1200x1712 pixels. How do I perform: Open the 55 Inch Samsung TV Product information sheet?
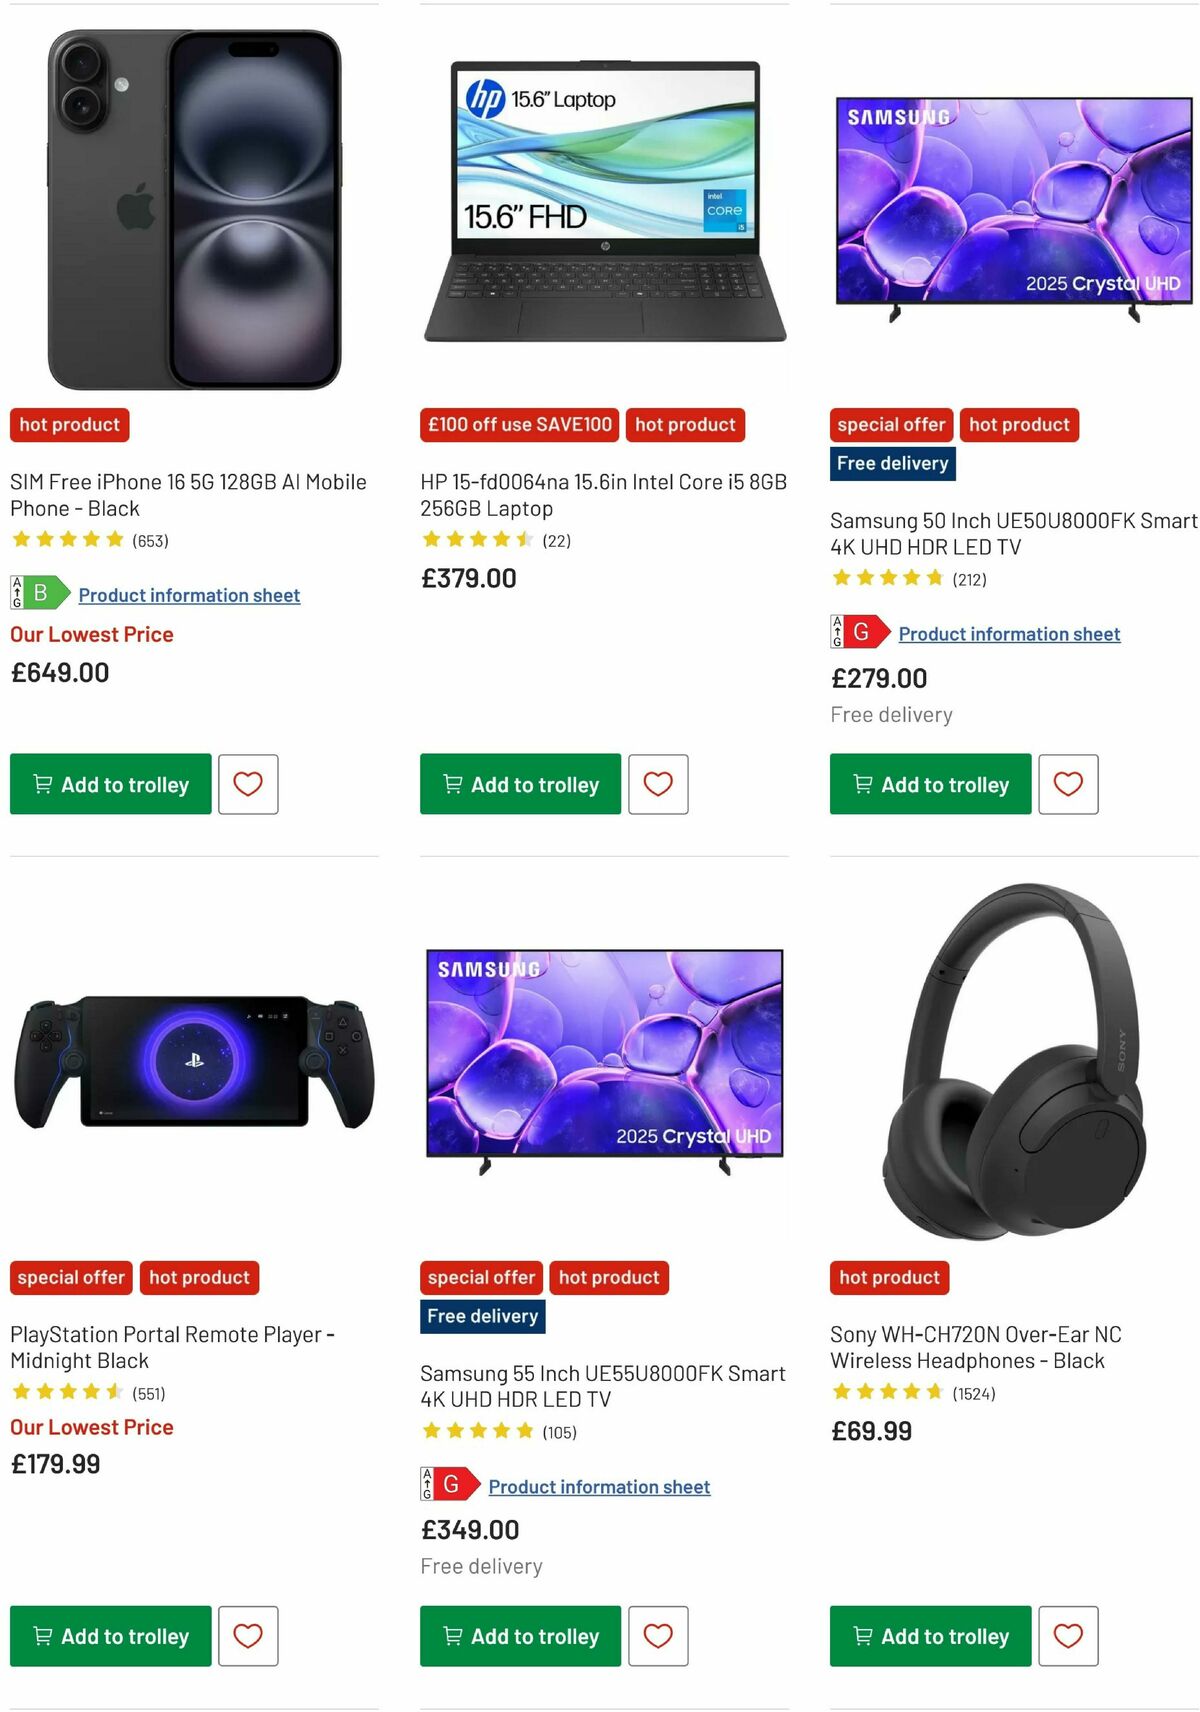click(x=599, y=1486)
